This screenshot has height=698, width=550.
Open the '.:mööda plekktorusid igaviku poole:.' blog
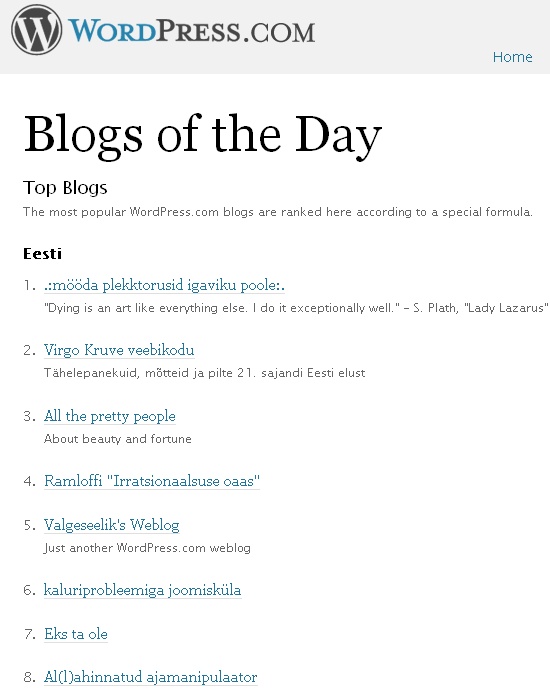pos(164,285)
